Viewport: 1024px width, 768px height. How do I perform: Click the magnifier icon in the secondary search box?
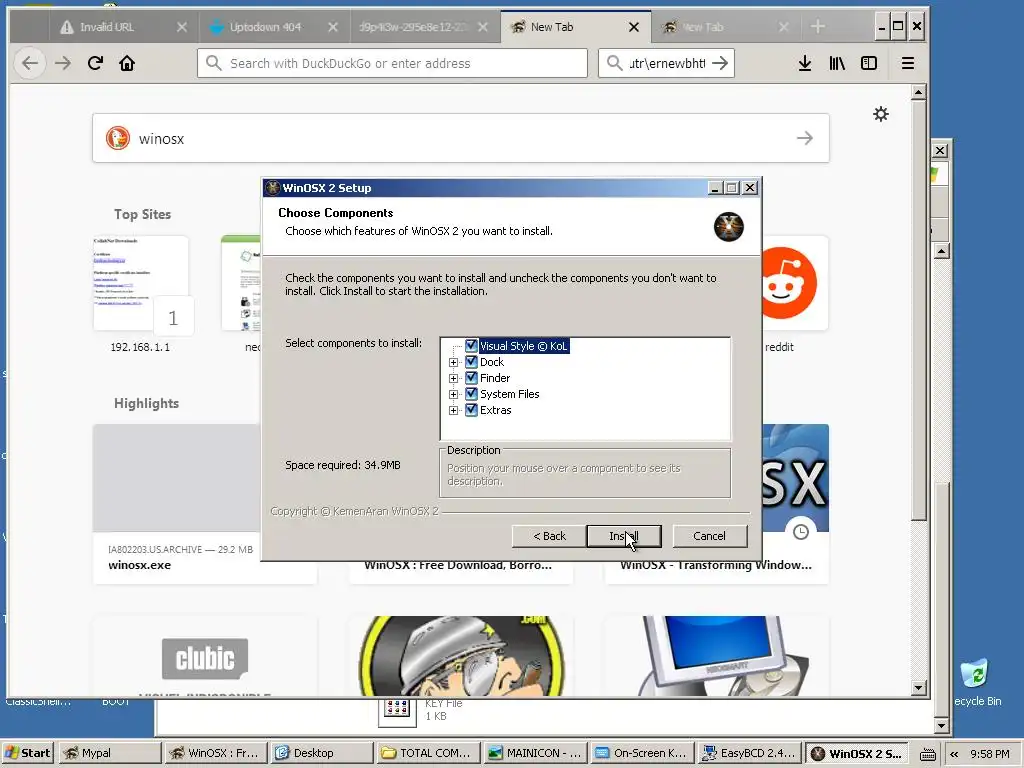pos(614,63)
